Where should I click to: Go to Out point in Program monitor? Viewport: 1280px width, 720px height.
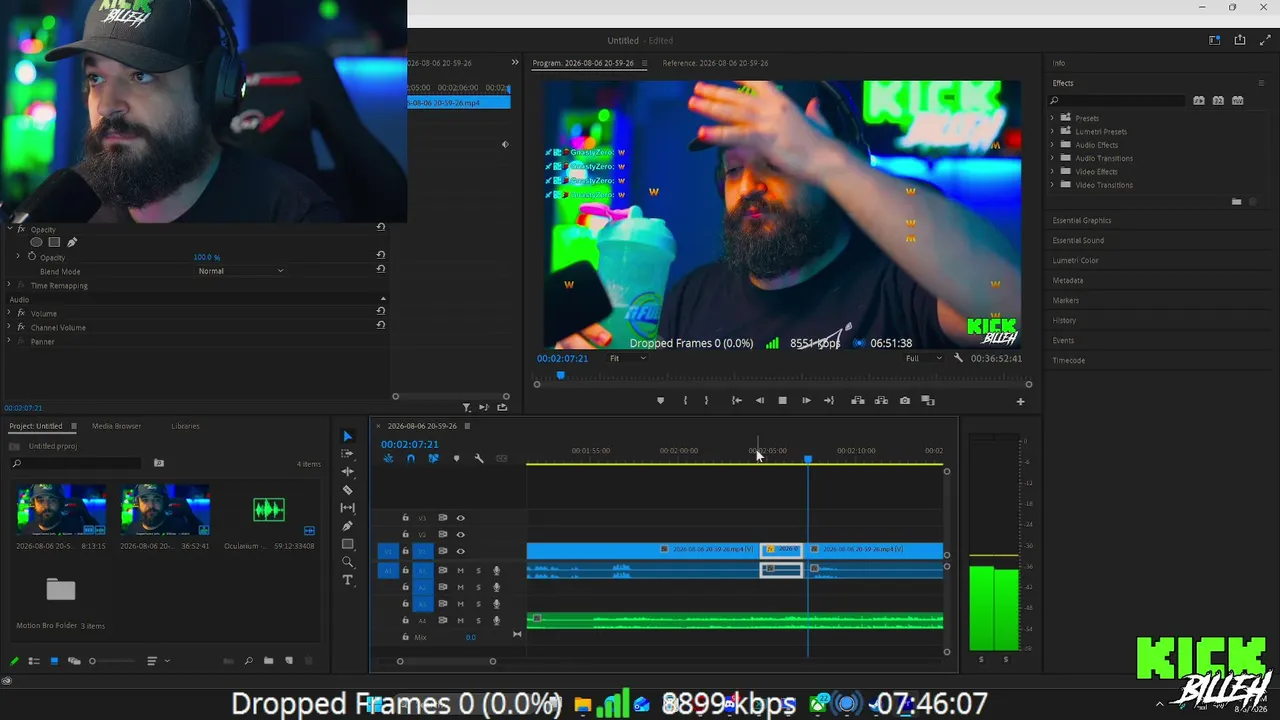[x=829, y=401]
